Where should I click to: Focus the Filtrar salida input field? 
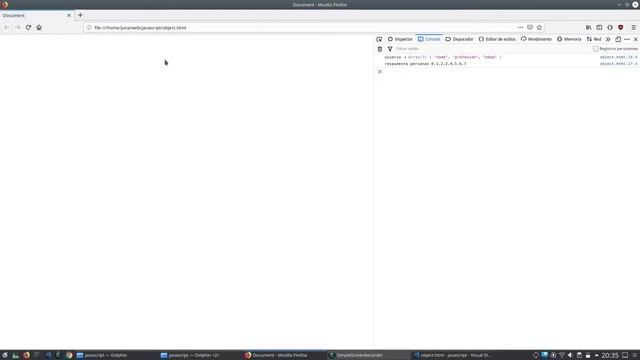[x=492, y=49]
